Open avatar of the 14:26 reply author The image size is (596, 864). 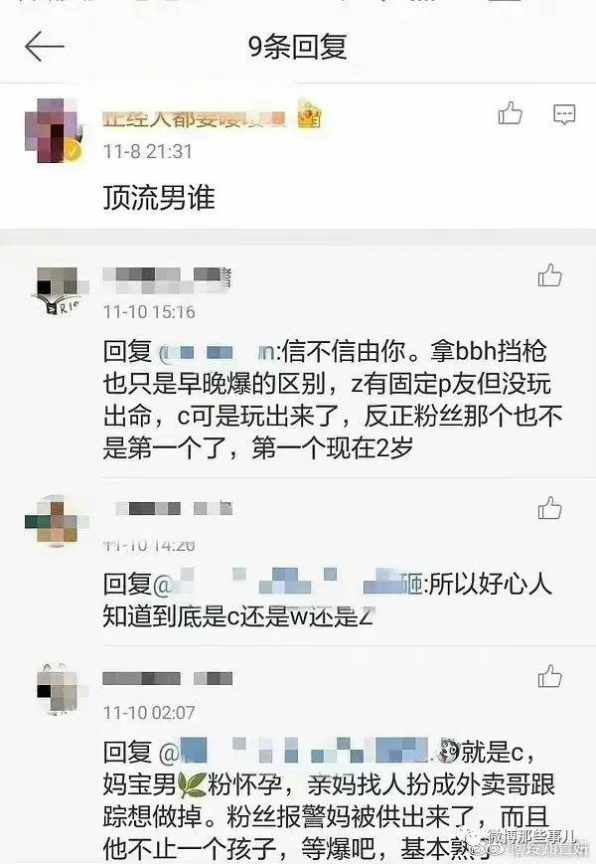click(x=57, y=521)
